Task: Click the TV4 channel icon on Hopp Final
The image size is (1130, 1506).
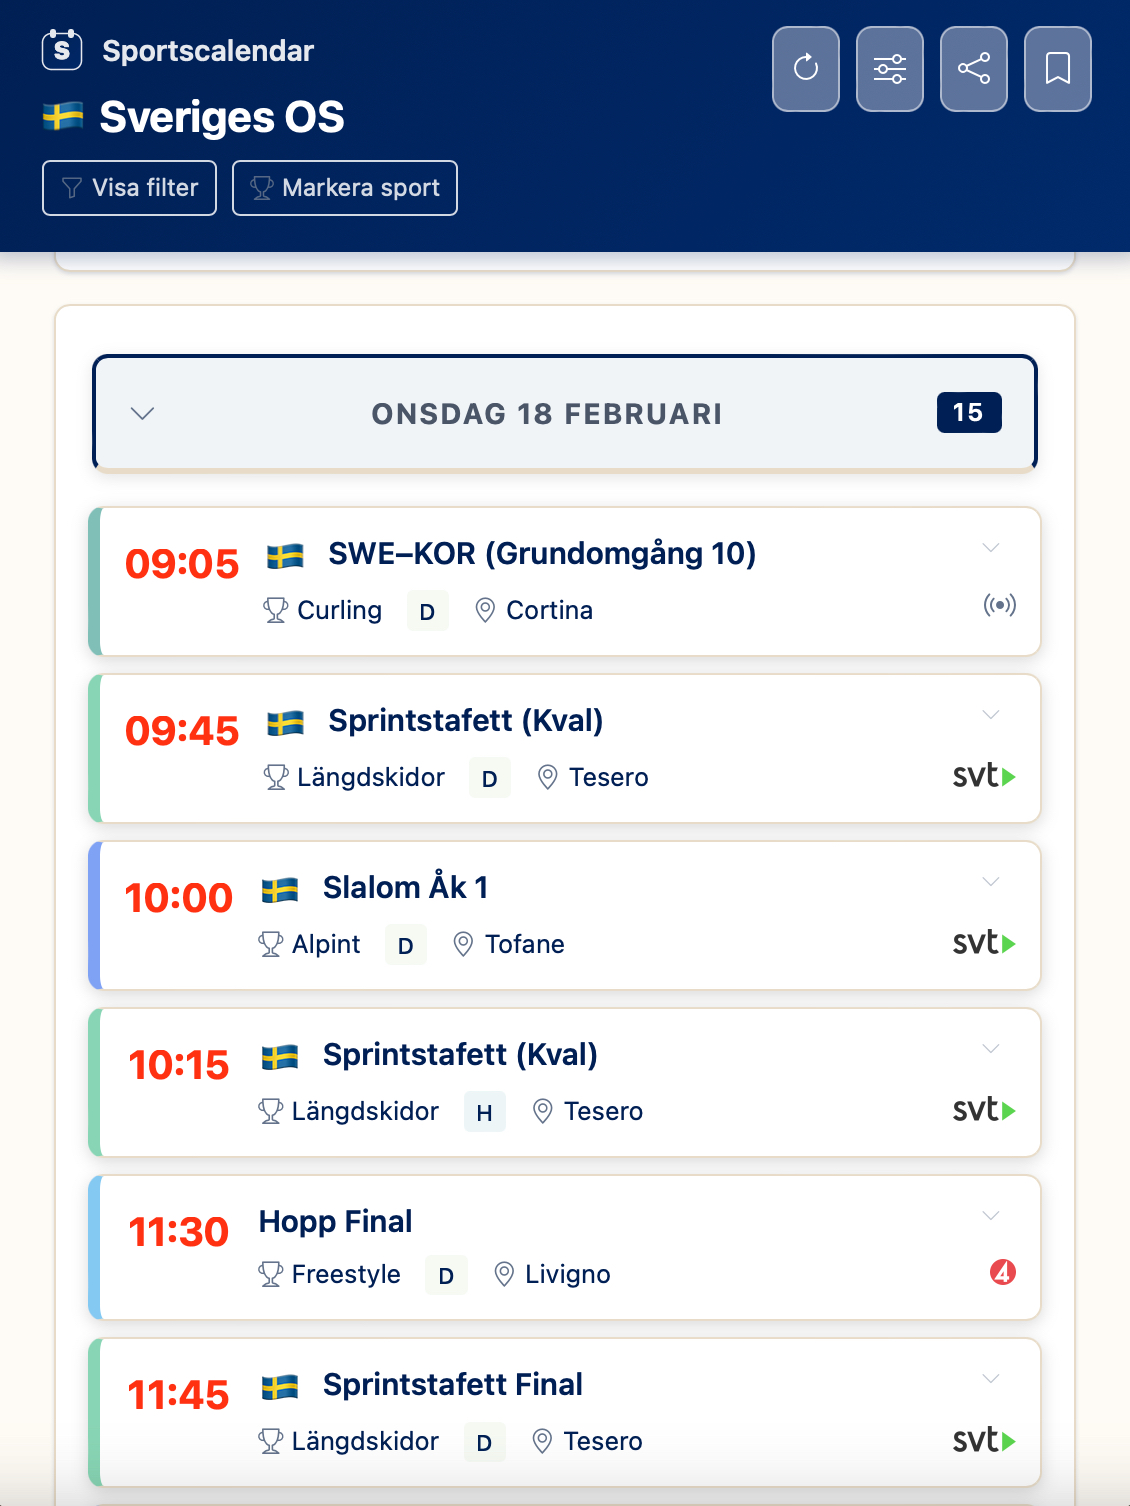Action: point(1002,1272)
